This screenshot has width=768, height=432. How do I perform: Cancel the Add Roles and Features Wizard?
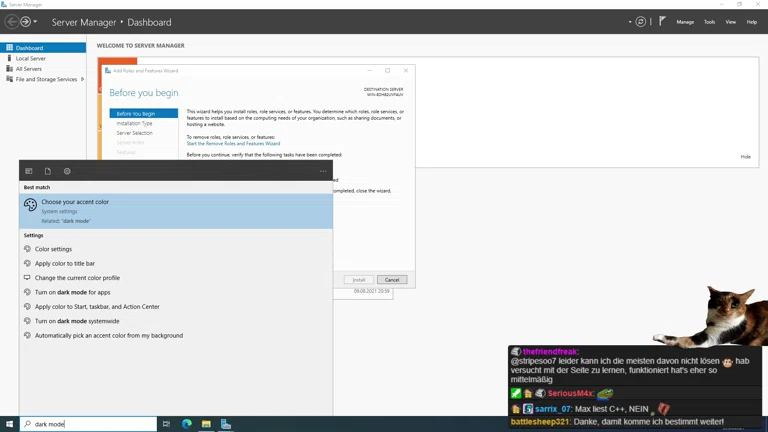pos(392,280)
